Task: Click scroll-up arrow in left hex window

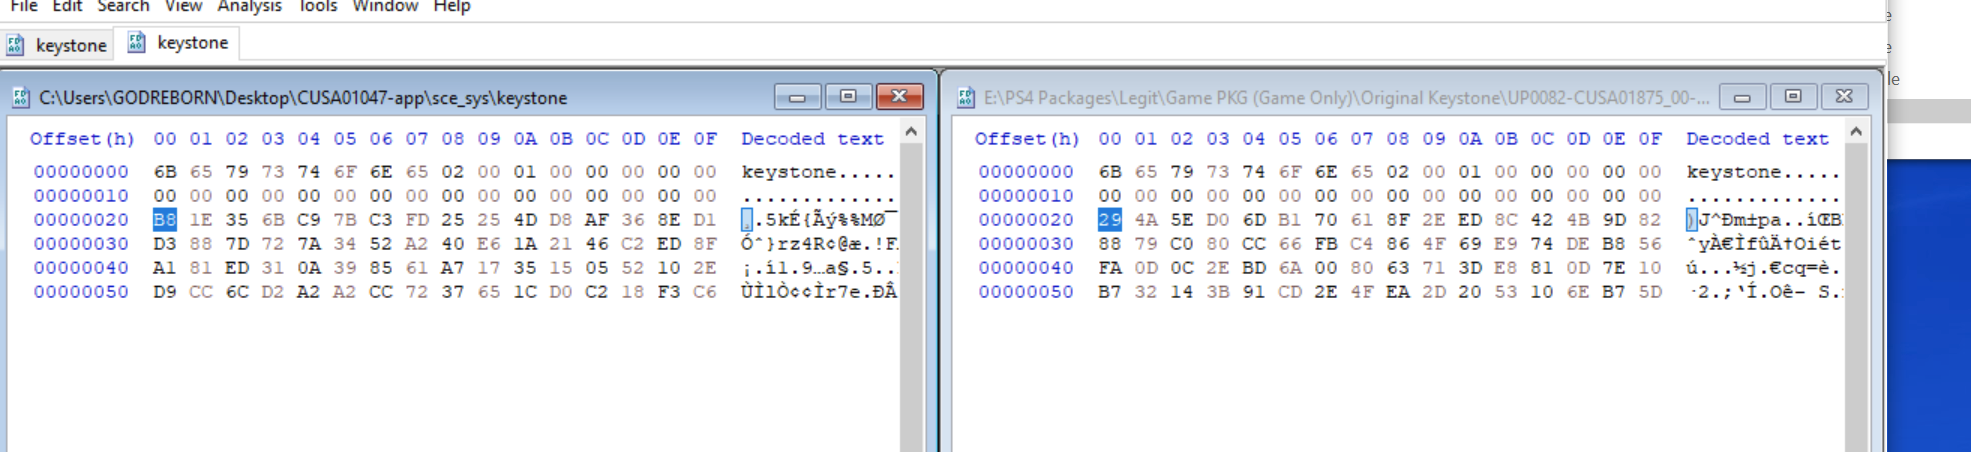Action: coord(911,131)
